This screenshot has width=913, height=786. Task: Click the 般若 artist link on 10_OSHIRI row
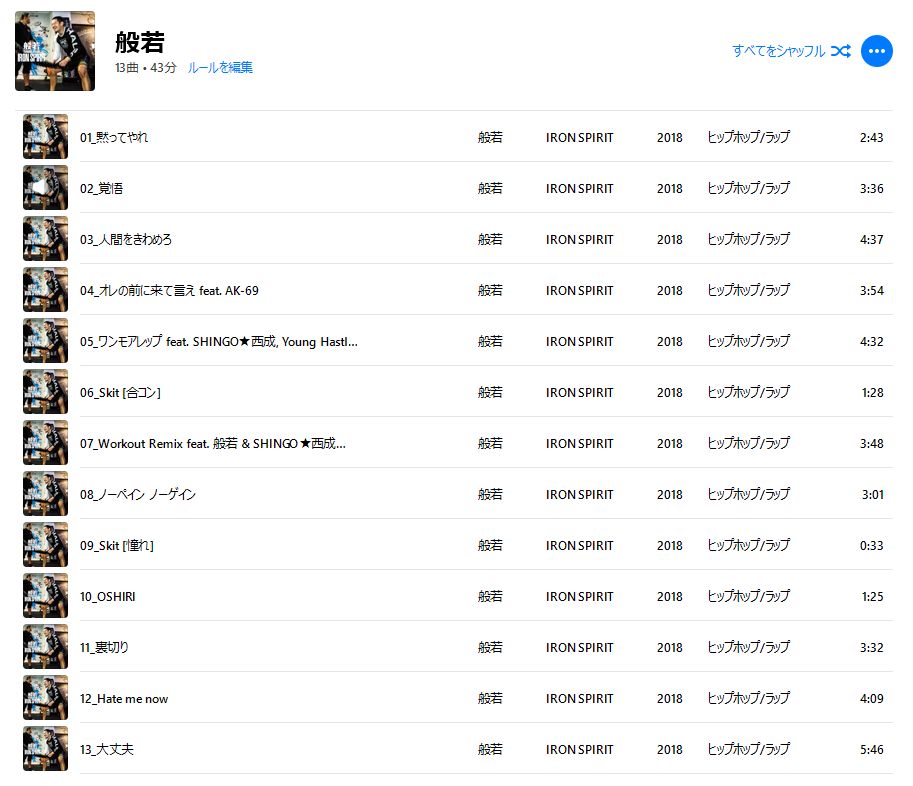tap(490, 596)
